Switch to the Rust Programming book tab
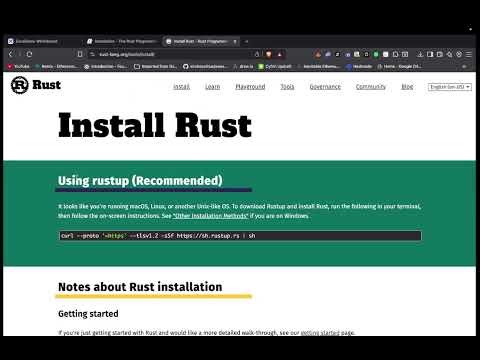This screenshot has width=480, height=360. pyautogui.click(x=122, y=41)
